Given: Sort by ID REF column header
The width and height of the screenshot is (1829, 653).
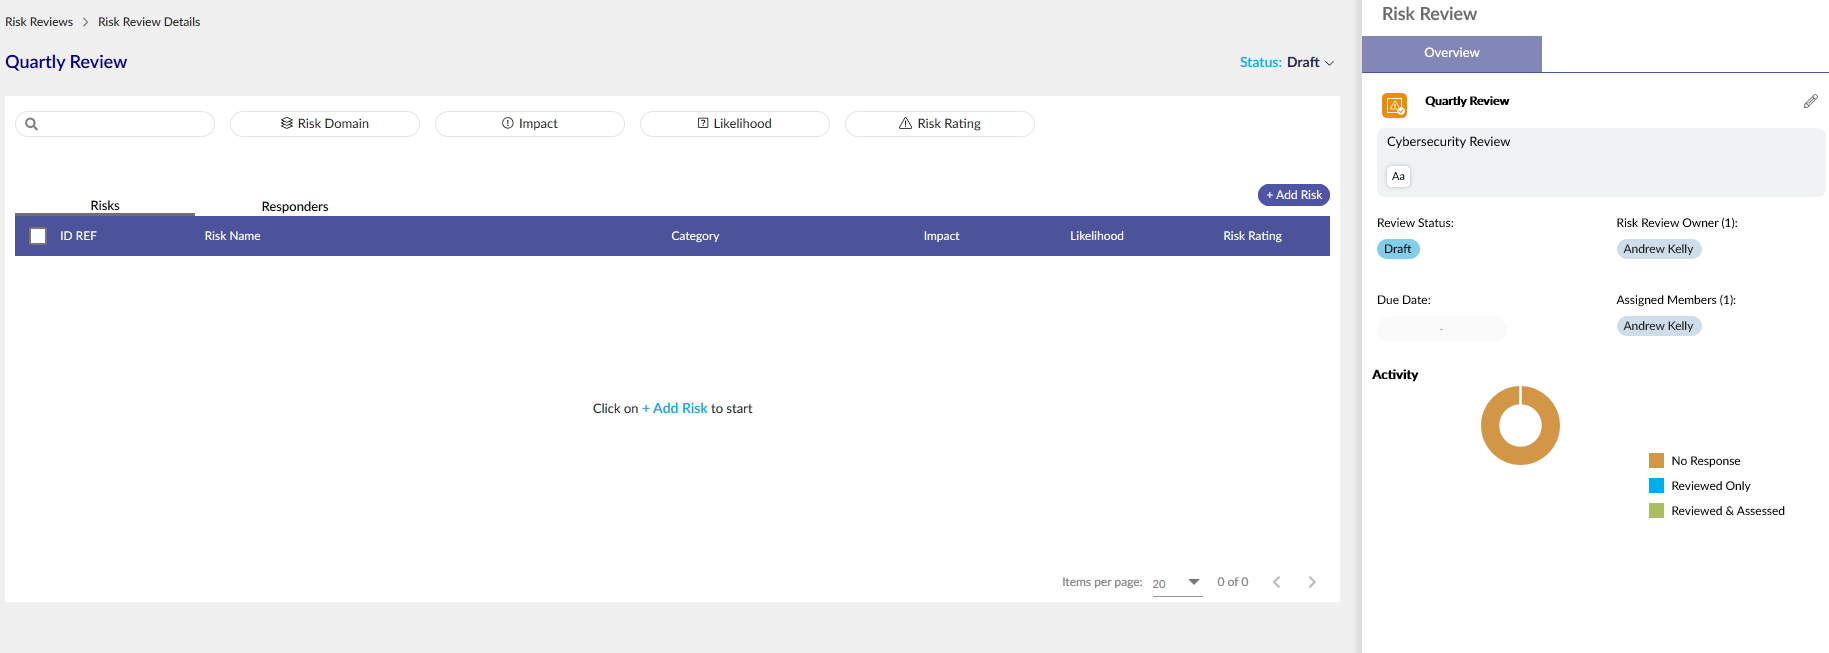Looking at the screenshot, I should pos(78,236).
